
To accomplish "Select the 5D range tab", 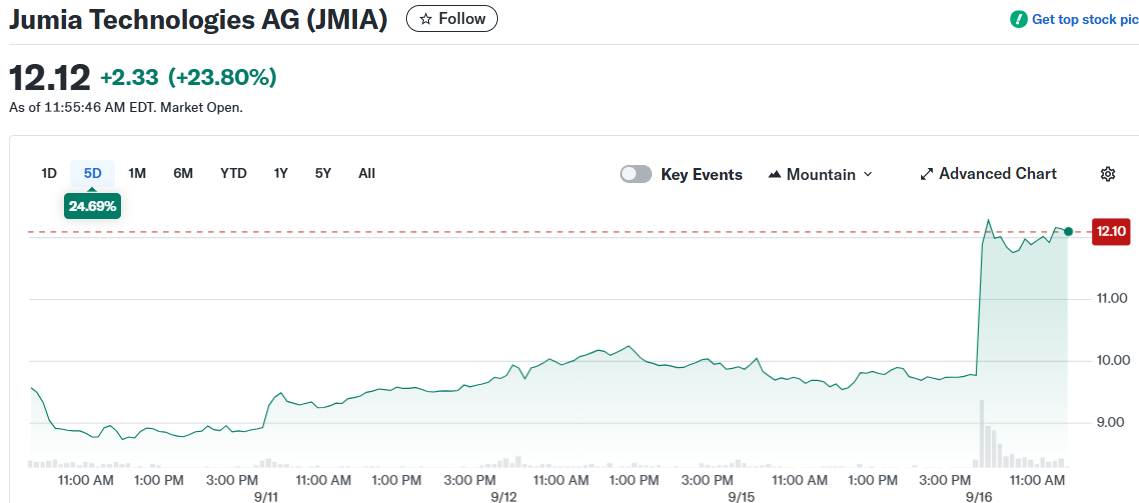I will click(x=92, y=174).
